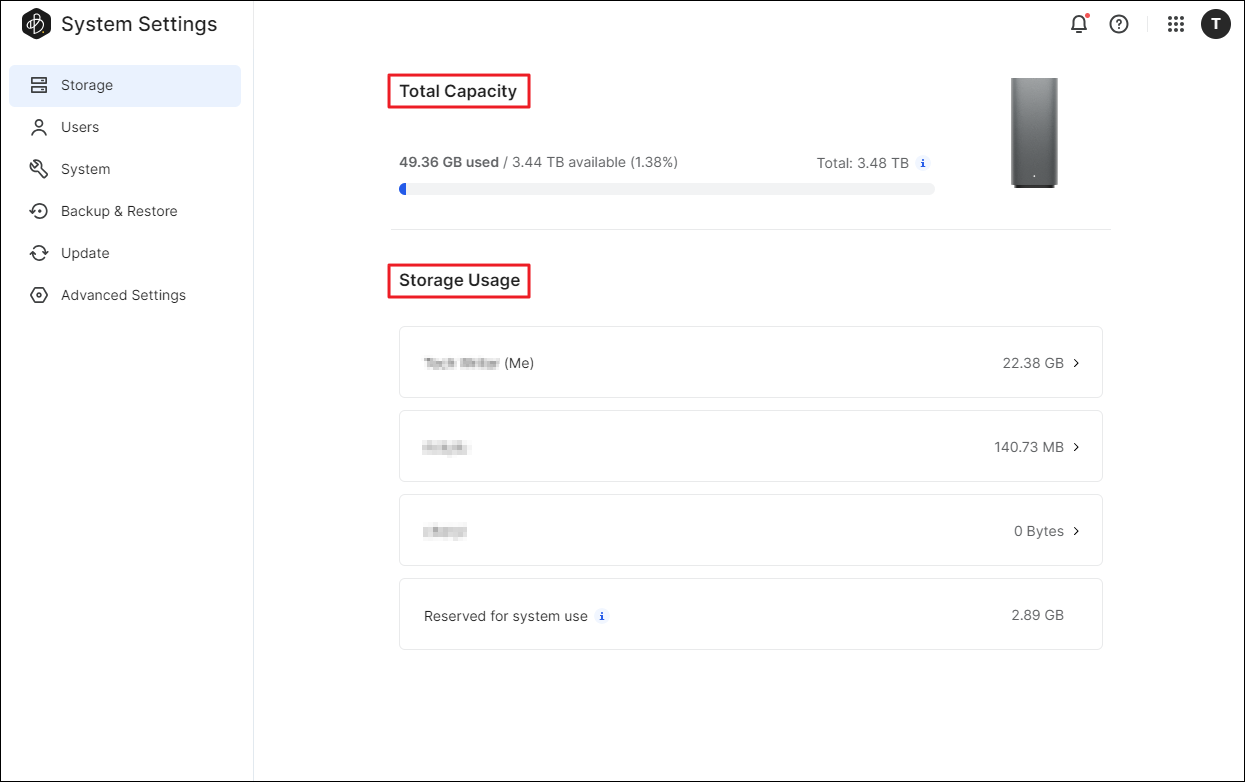The height and width of the screenshot is (782, 1245).
Task: Open Advanced Settings
Action: tap(123, 295)
